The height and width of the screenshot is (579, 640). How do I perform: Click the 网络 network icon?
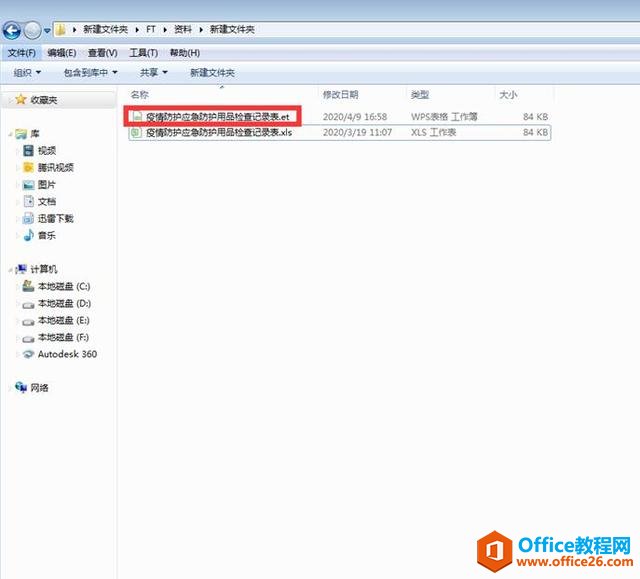tap(21, 387)
